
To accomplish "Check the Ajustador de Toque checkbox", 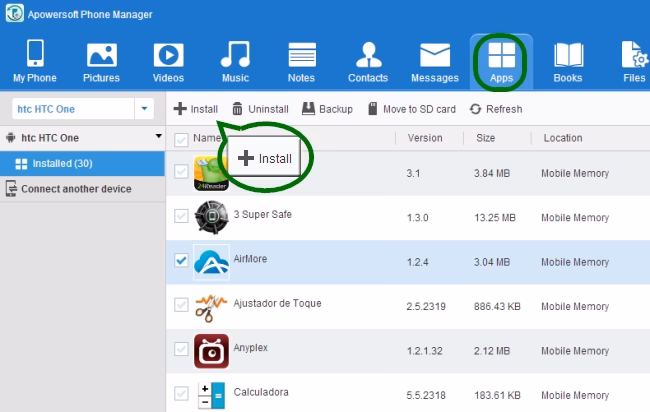I will [181, 305].
